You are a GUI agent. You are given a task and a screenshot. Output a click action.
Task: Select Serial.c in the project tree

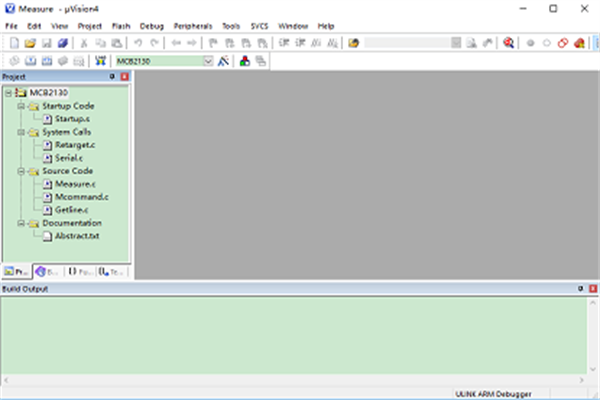(x=69, y=158)
